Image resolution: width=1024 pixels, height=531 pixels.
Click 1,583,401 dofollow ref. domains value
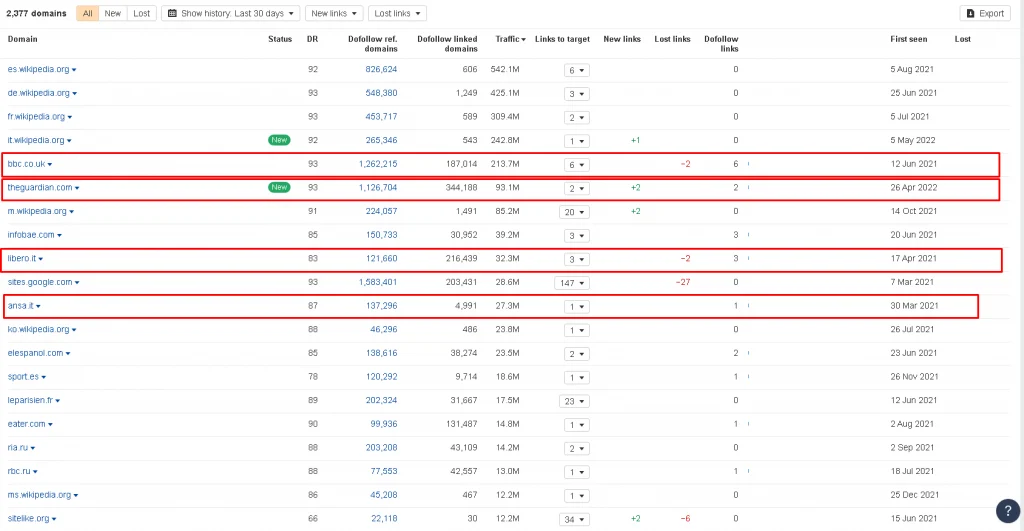pyautogui.click(x=377, y=282)
